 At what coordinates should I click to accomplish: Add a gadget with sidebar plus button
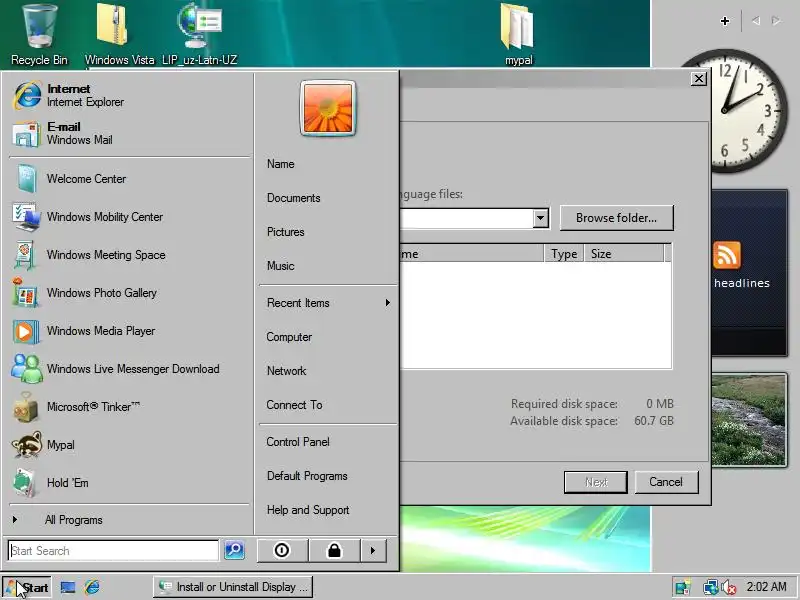(x=724, y=21)
